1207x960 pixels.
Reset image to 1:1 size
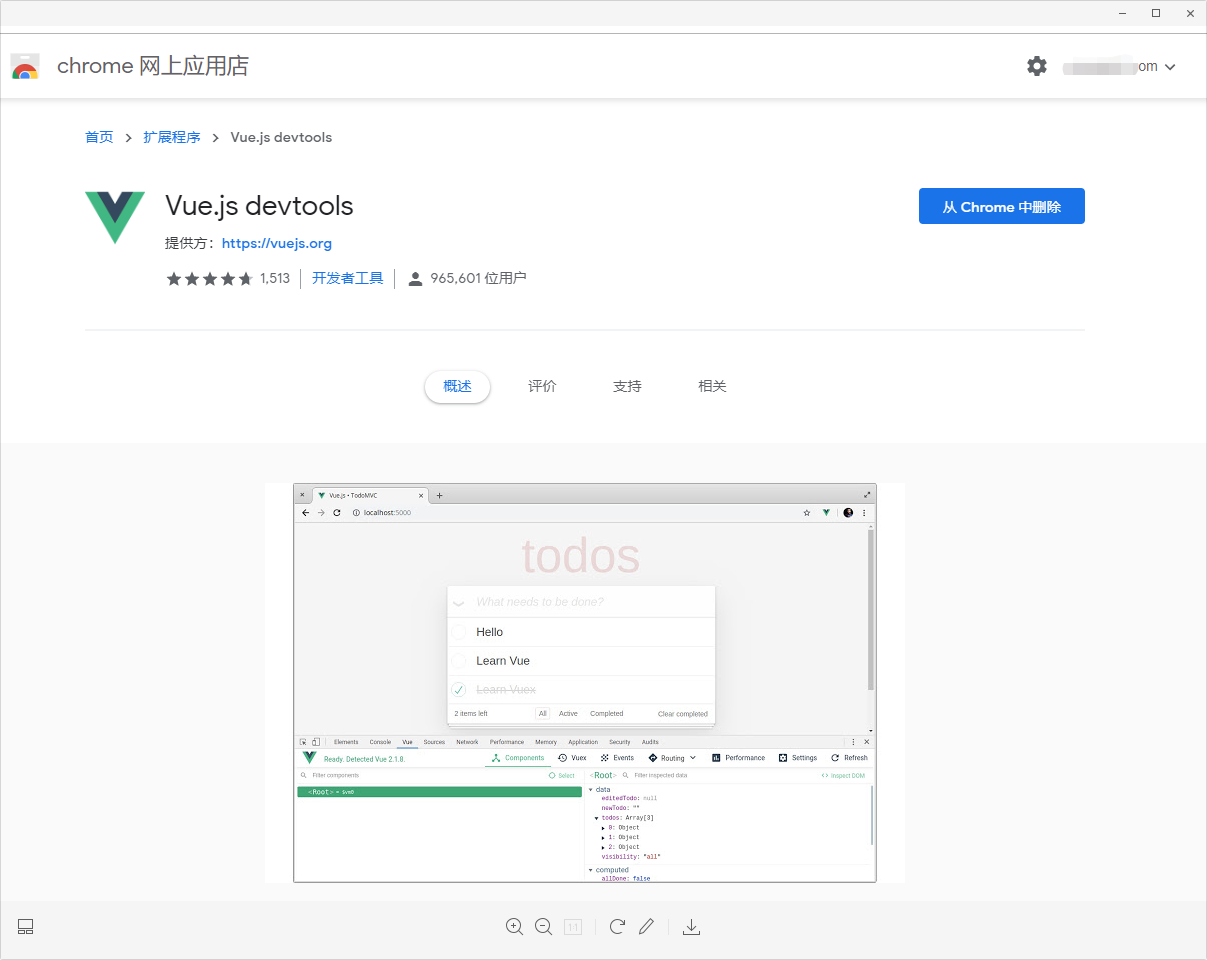(x=573, y=927)
